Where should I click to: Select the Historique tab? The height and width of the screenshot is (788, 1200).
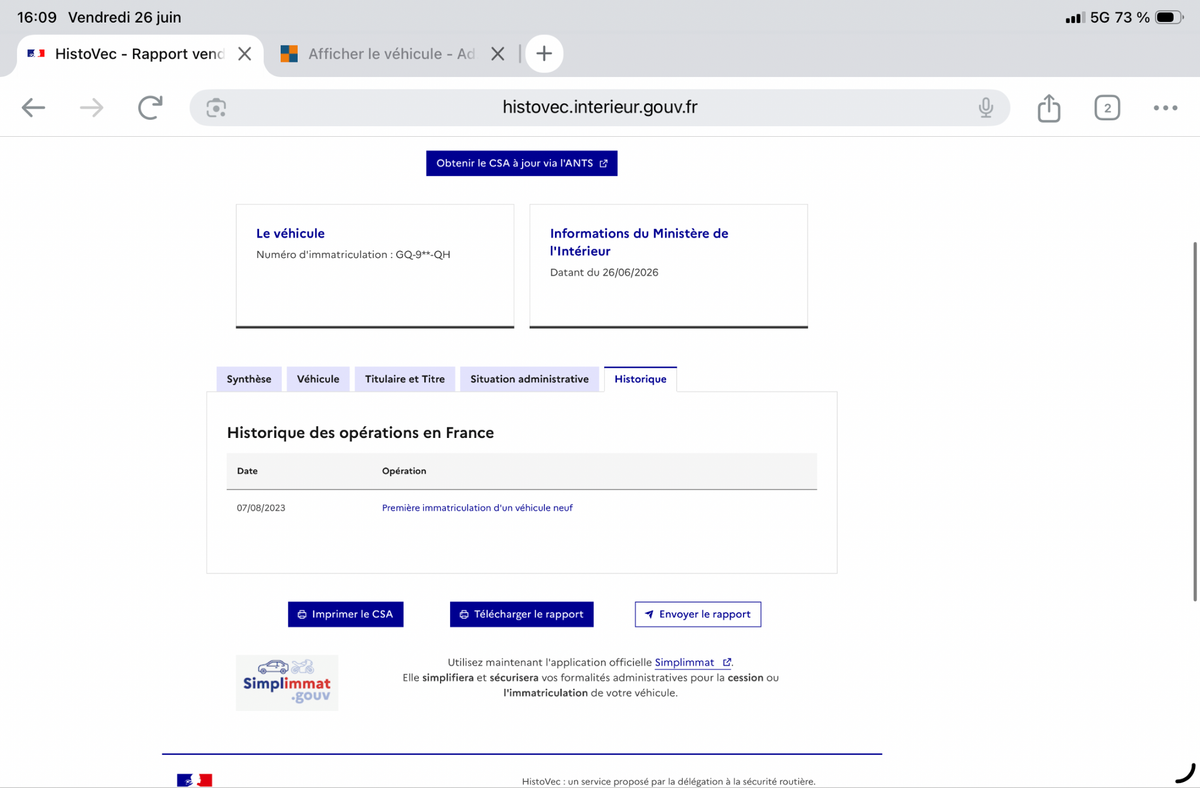tap(641, 379)
